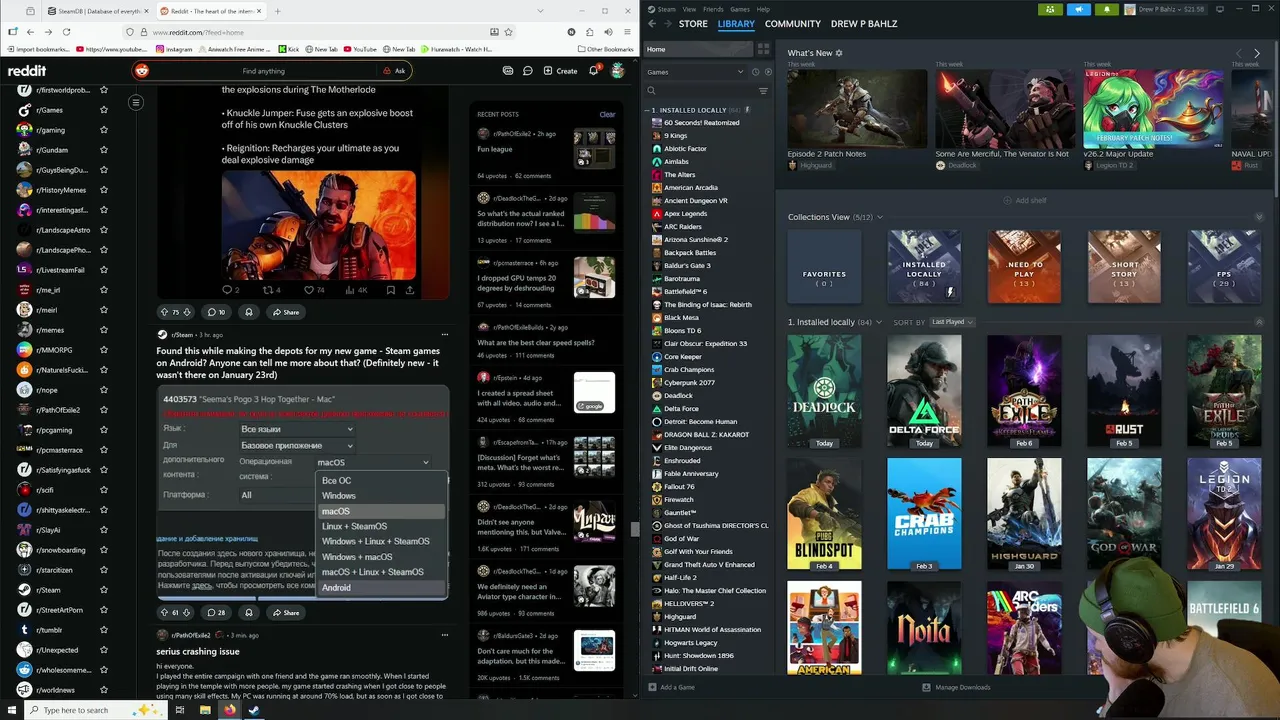The height and width of the screenshot is (720, 1280).
Task: Open Last Played sort dropdown
Action: point(952,322)
